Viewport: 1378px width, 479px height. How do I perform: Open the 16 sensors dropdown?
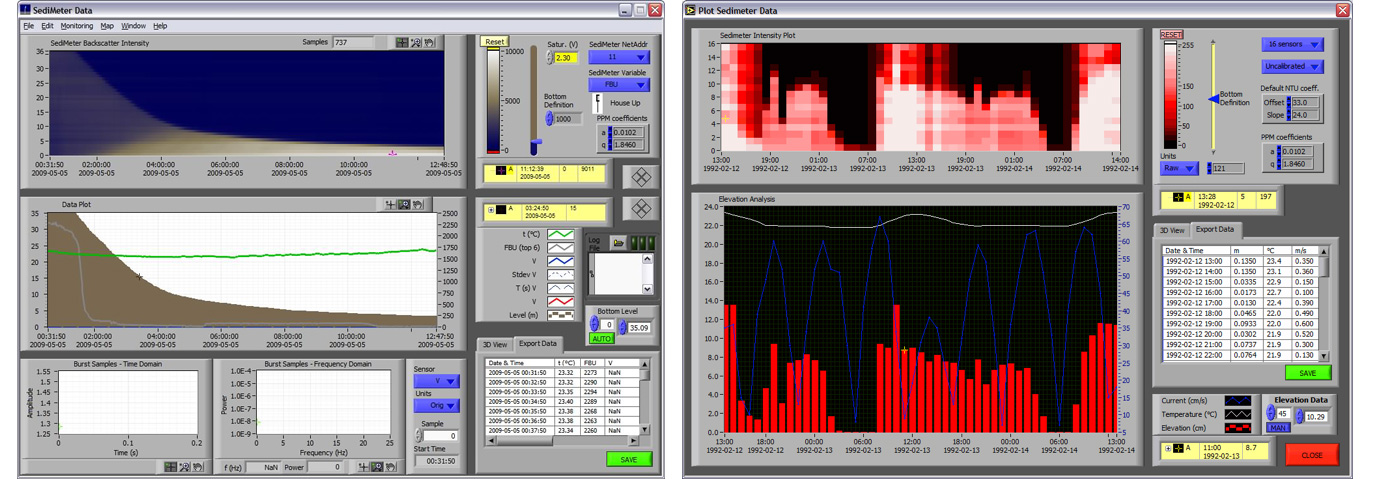[x=1291, y=45]
